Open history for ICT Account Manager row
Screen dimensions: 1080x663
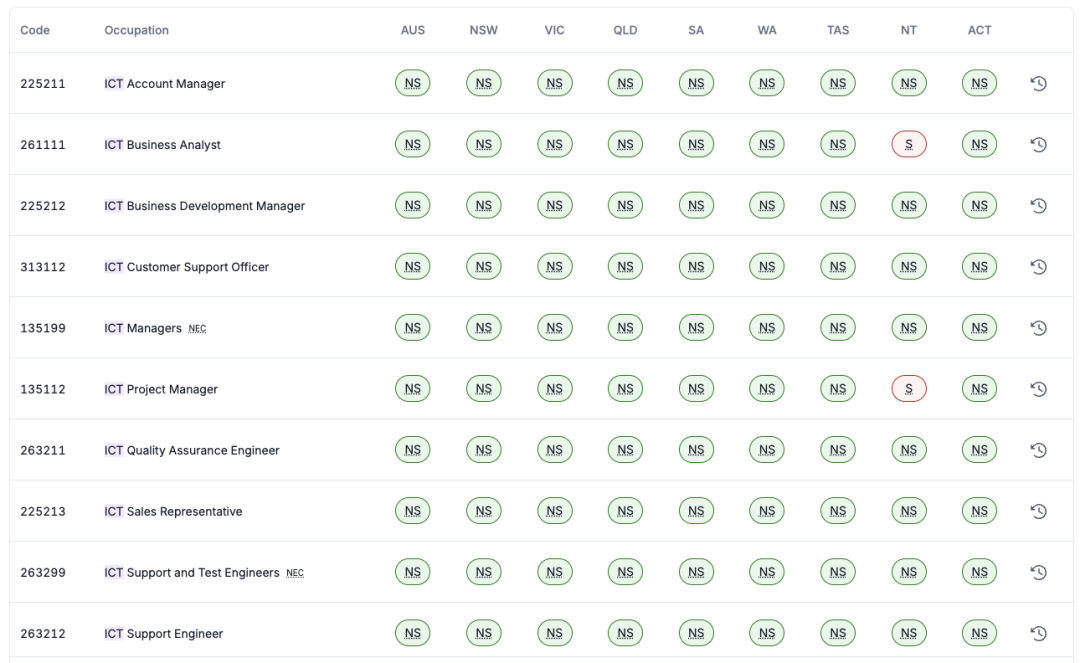1038,84
